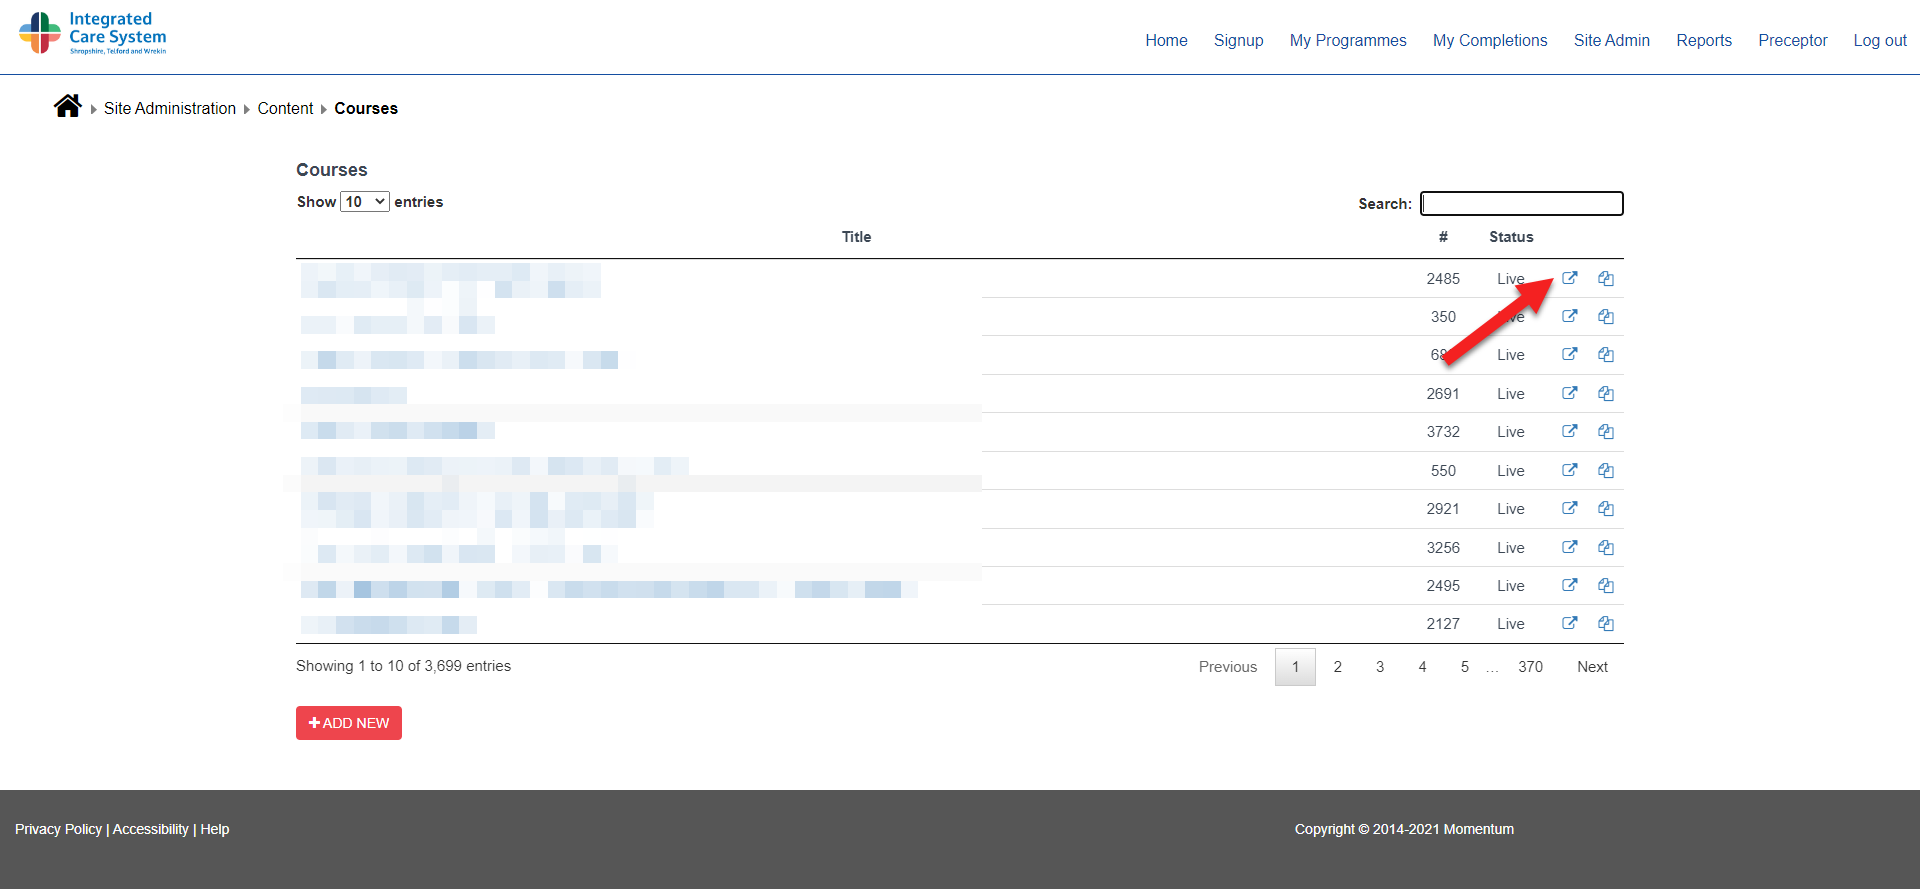Go to the Next page of courses
The height and width of the screenshot is (889, 1920).
(x=1592, y=667)
